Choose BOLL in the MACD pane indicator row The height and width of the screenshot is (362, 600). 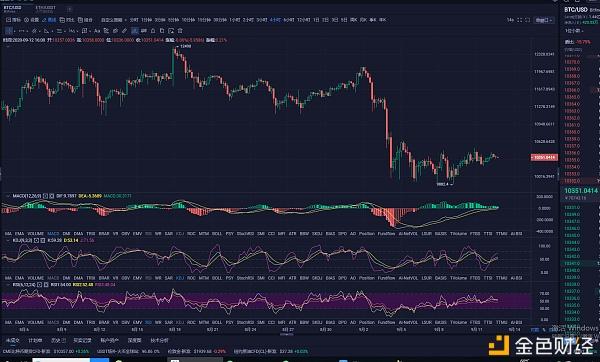tap(217, 233)
